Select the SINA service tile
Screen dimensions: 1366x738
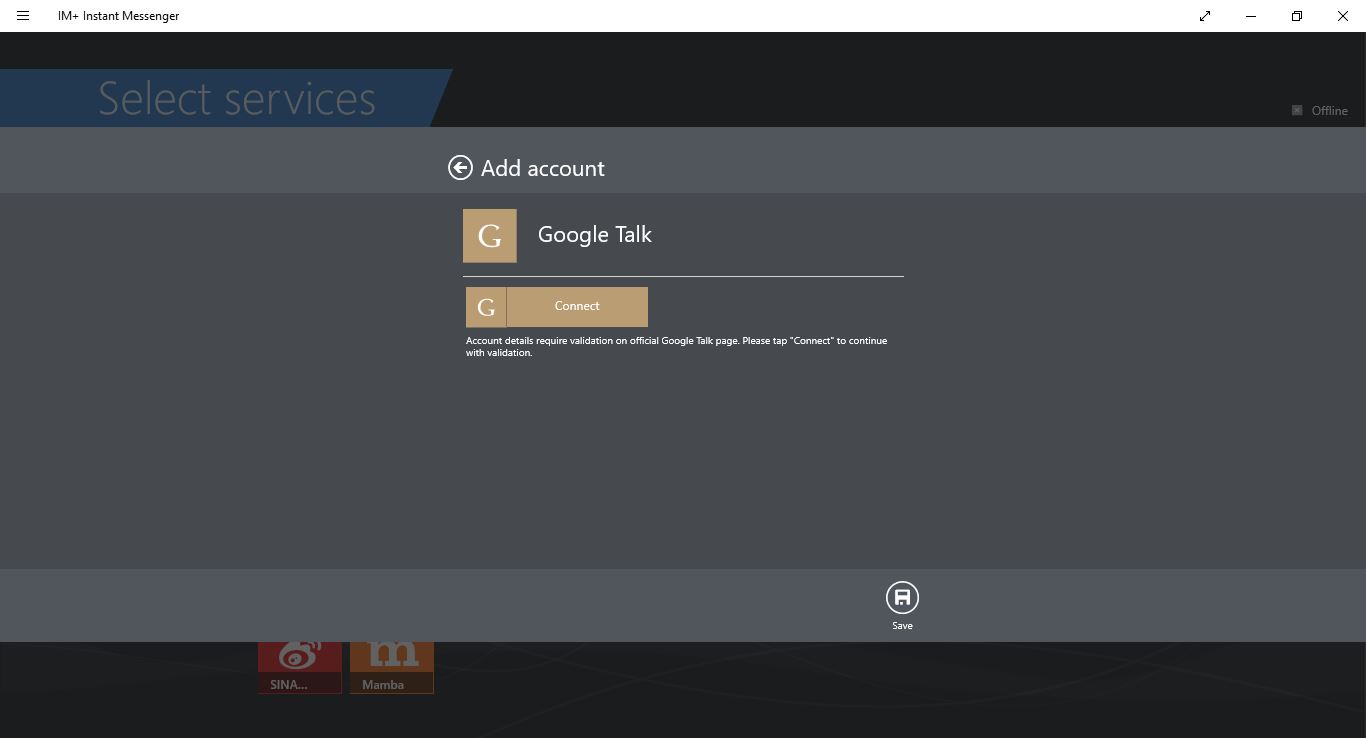pyautogui.click(x=300, y=667)
